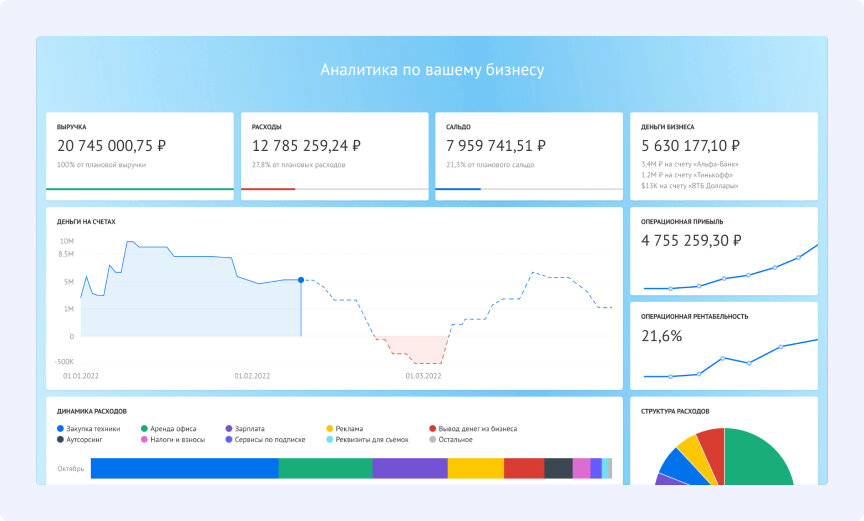Screen dimensions: 864x521
Task: Click the 21,3% от планового сальдо text
Action: click(490, 165)
